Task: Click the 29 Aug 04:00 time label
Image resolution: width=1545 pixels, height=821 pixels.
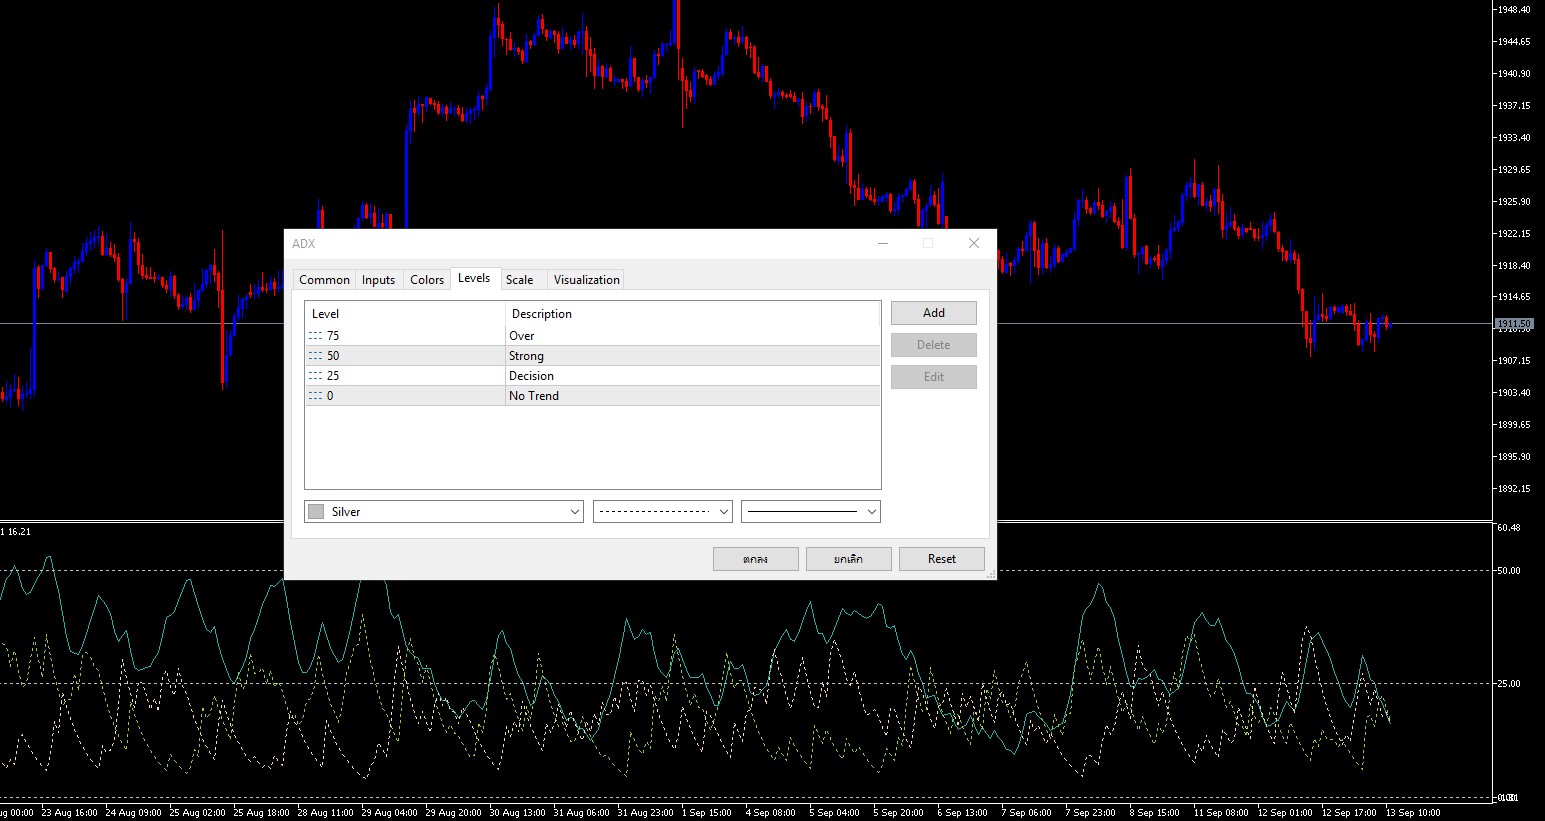Action: click(x=390, y=813)
